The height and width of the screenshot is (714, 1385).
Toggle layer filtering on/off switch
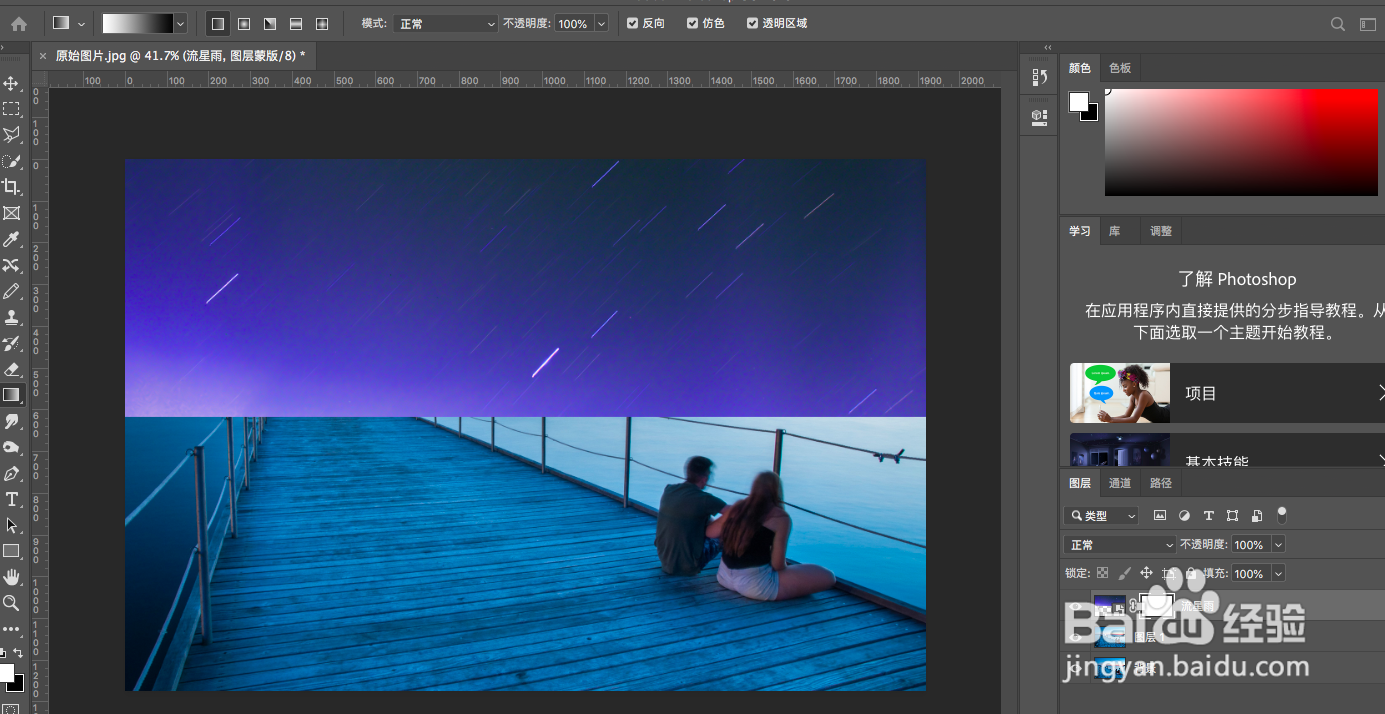pos(1282,515)
